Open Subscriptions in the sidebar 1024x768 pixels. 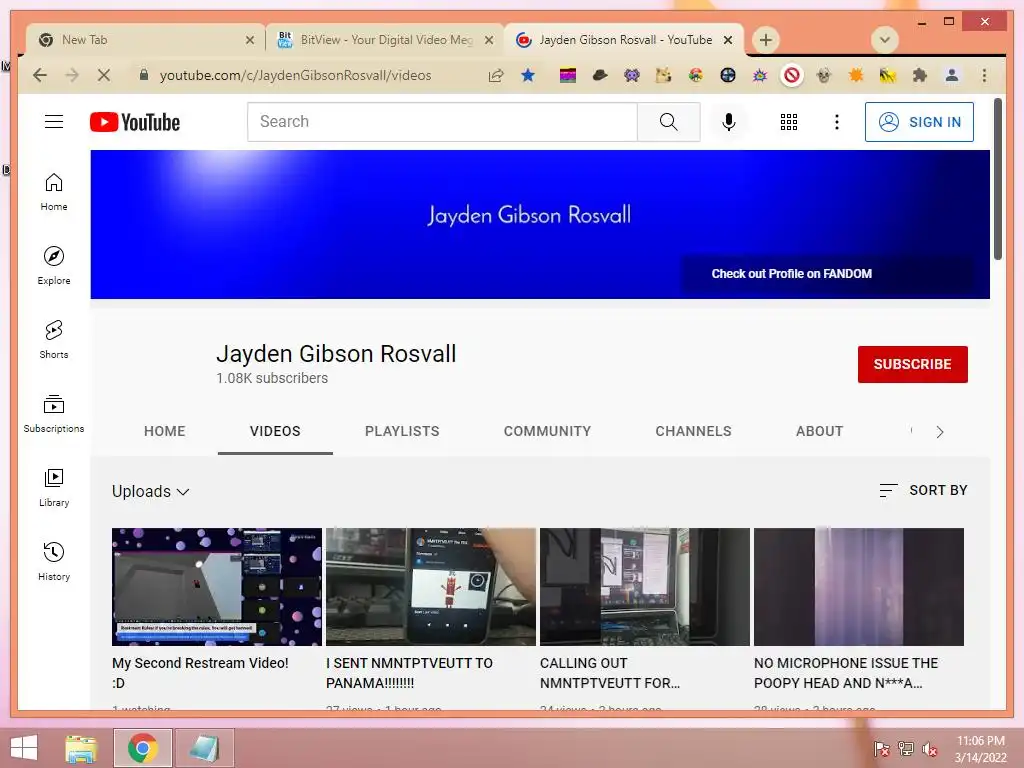click(x=54, y=413)
